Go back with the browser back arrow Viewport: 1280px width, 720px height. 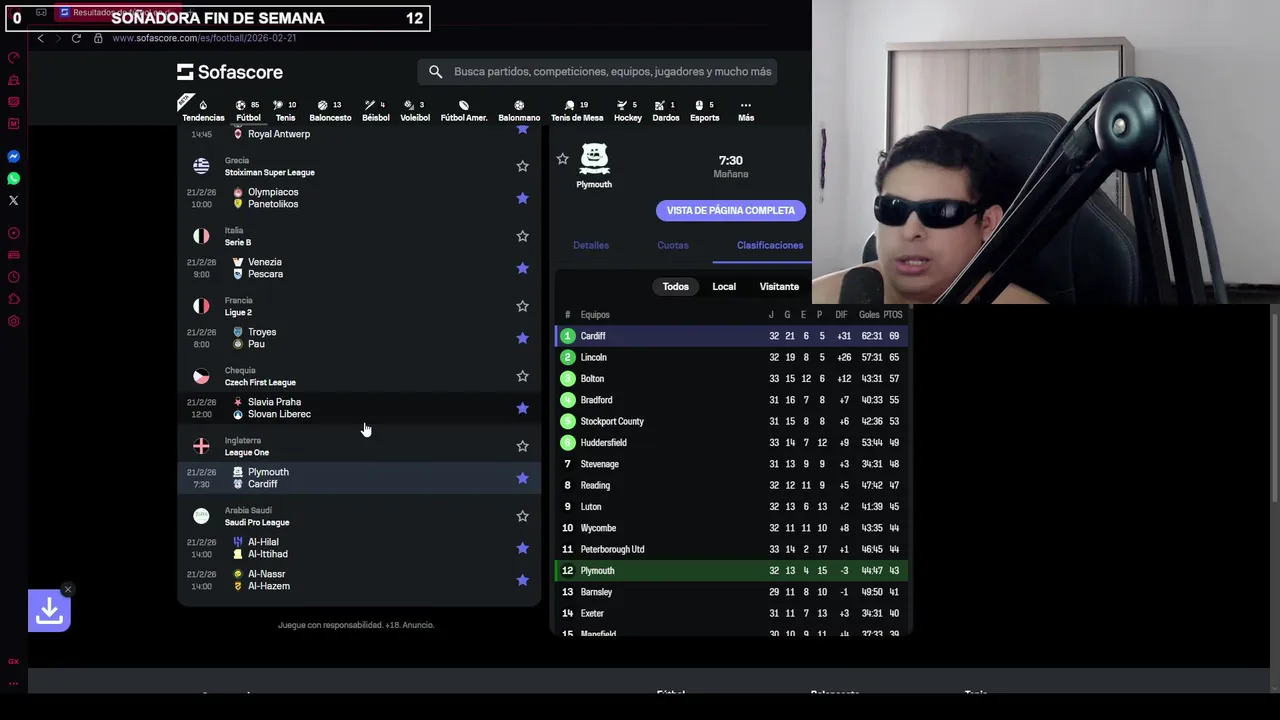(x=40, y=38)
